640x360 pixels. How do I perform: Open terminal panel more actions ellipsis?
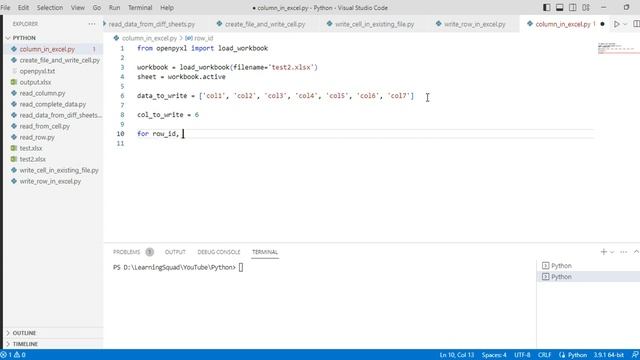point(623,252)
